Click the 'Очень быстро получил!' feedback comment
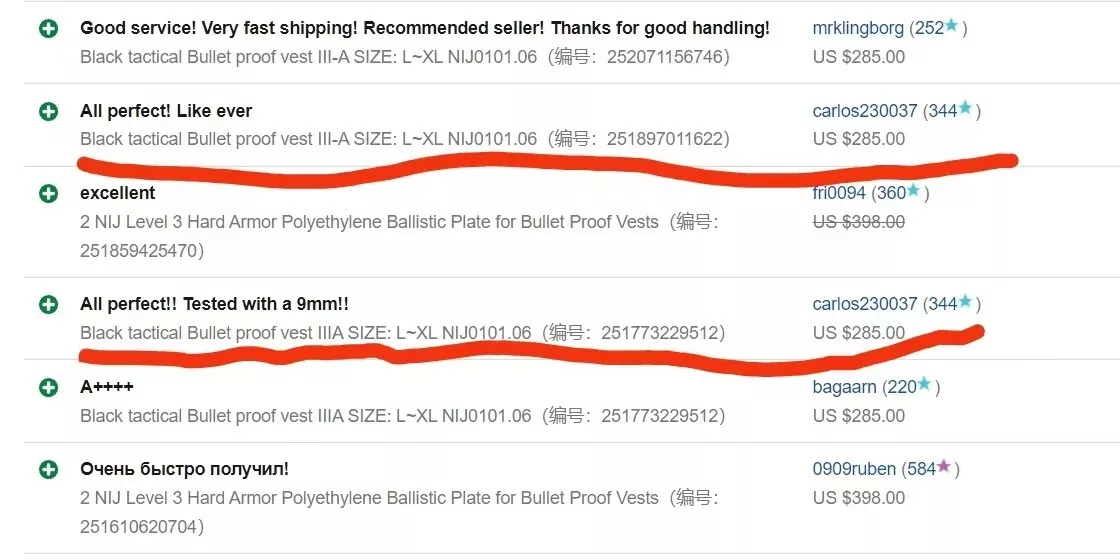Viewport: 1120px width, 560px height. click(x=184, y=469)
